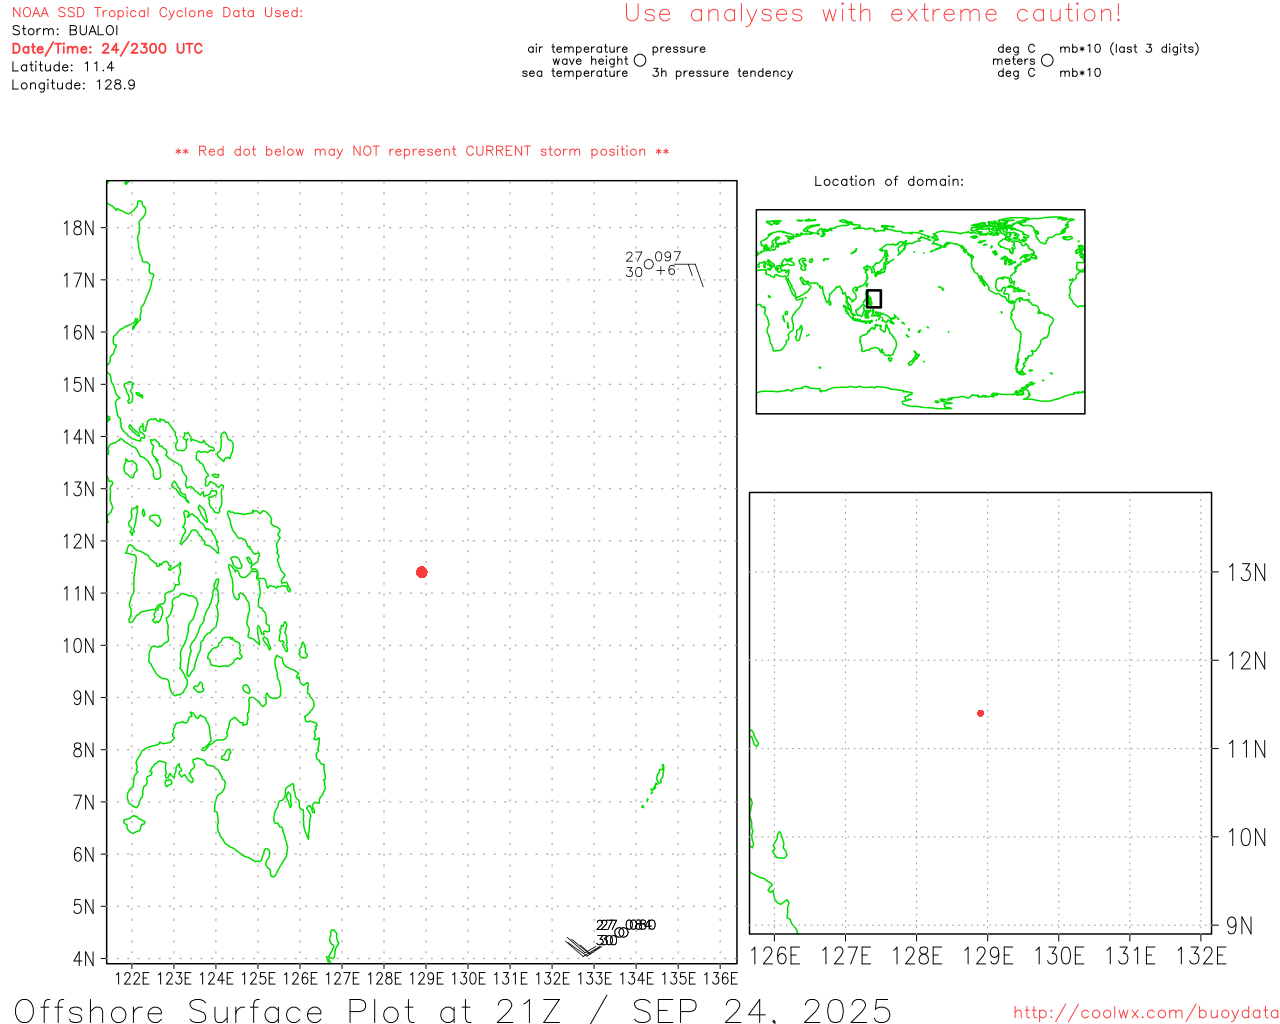Viewport: 1280px width, 1024px height.
Task: Open the coolwx.com/buoydata URL link
Action: [x=1146, y=1013]
